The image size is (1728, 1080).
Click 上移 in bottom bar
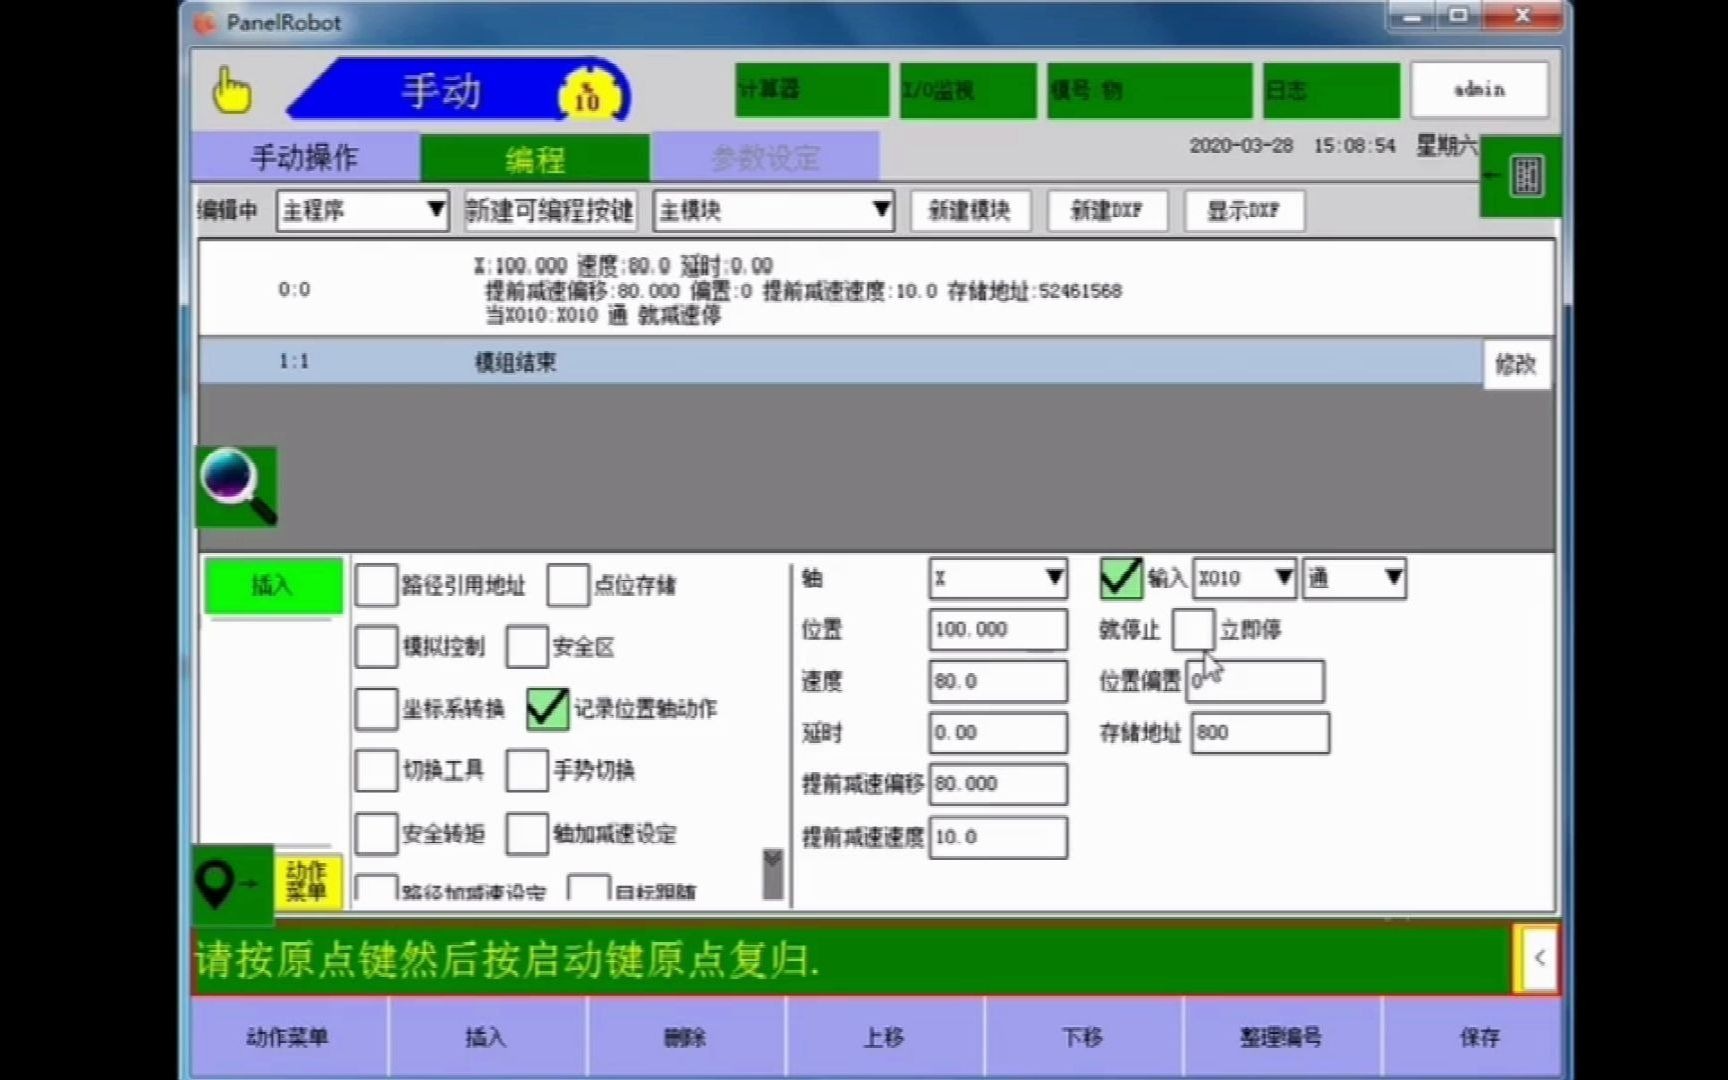(884, 1037)
